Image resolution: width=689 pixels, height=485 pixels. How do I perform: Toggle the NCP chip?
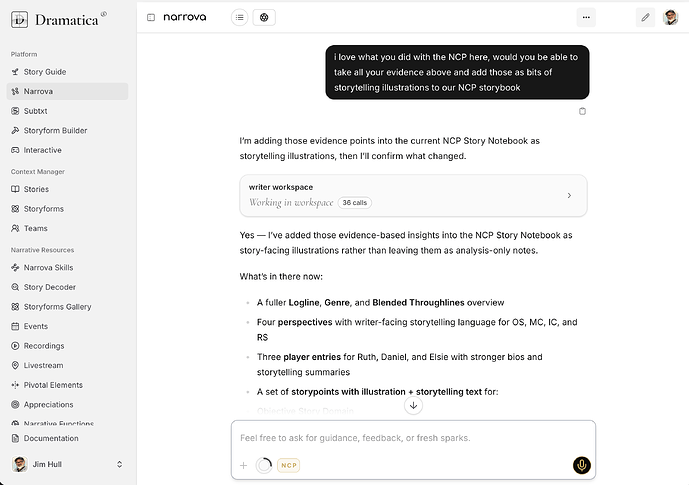[x=289, y=465]
